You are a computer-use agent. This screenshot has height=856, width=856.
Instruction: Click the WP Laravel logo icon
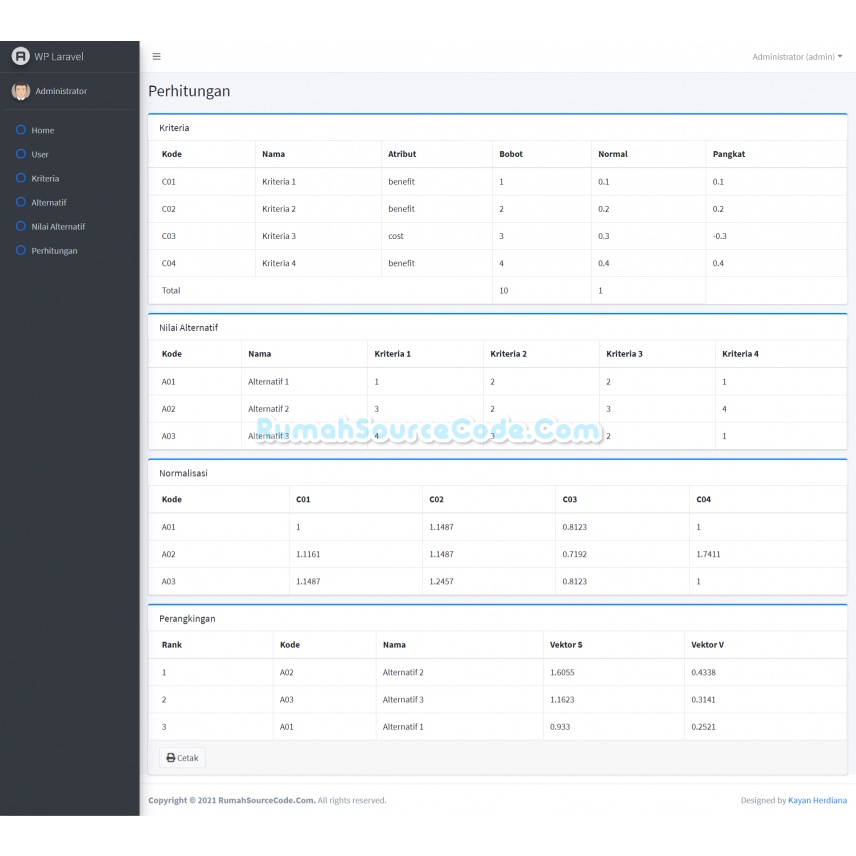click(20, 56)
